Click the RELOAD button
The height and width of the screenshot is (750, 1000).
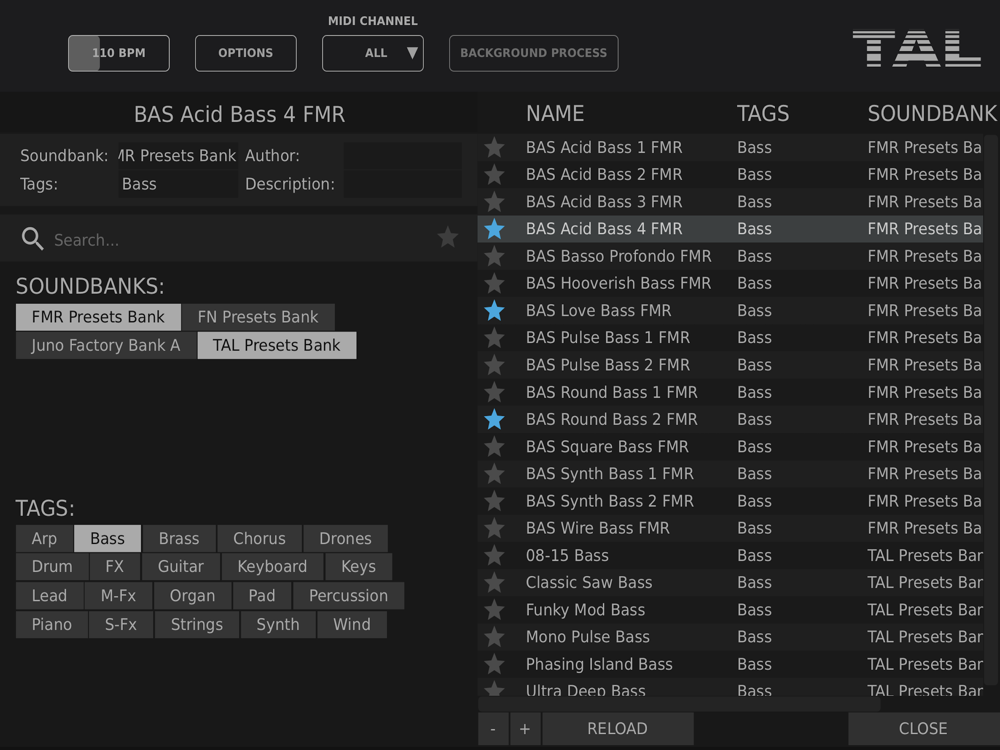pyautogui.click(x=617, y=728)
